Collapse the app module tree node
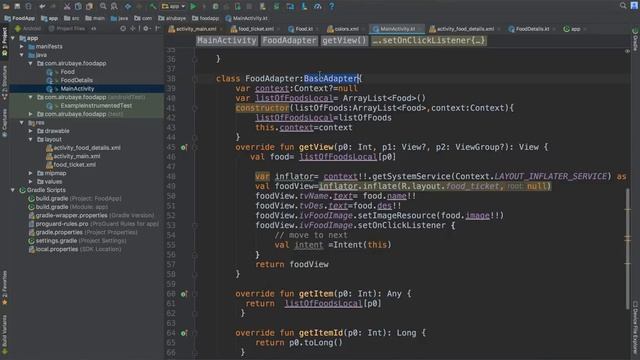The image size is (640, 360). tap(13, 38)
